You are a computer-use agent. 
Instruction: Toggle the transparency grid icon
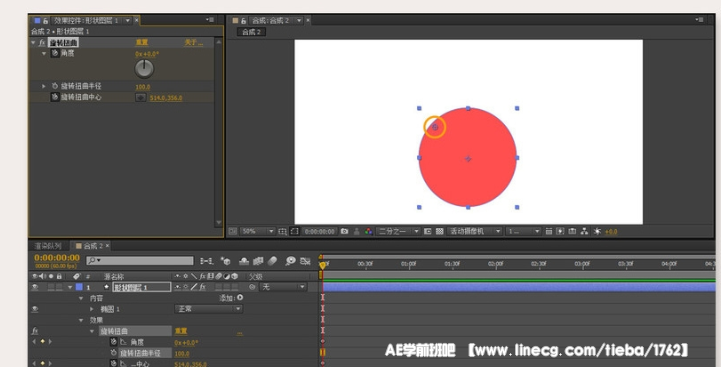440,231
